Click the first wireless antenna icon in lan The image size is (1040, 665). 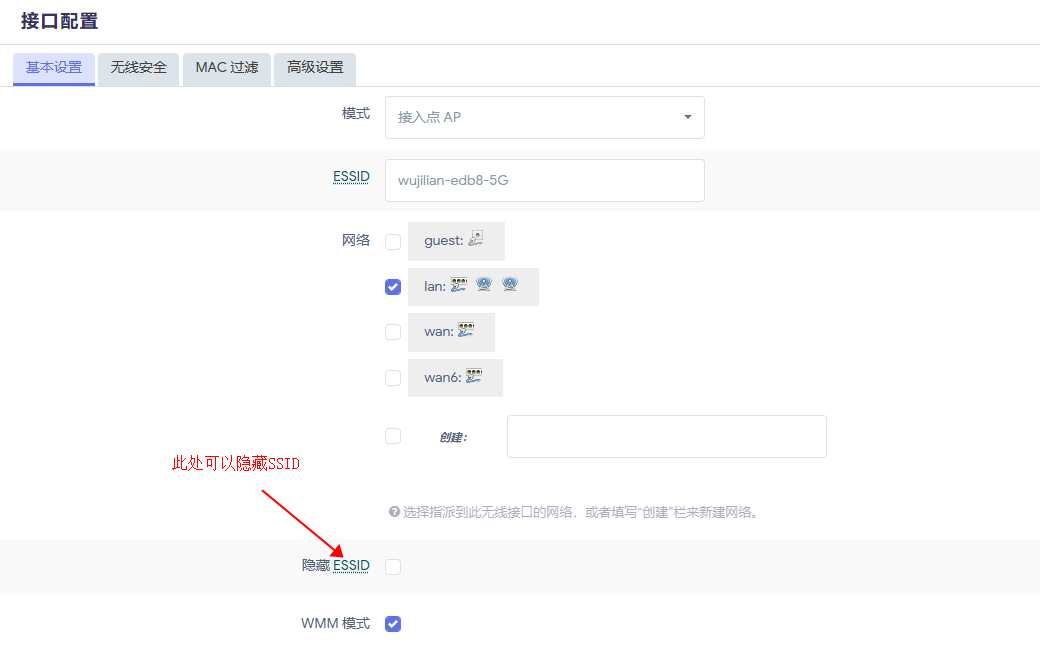484,285
